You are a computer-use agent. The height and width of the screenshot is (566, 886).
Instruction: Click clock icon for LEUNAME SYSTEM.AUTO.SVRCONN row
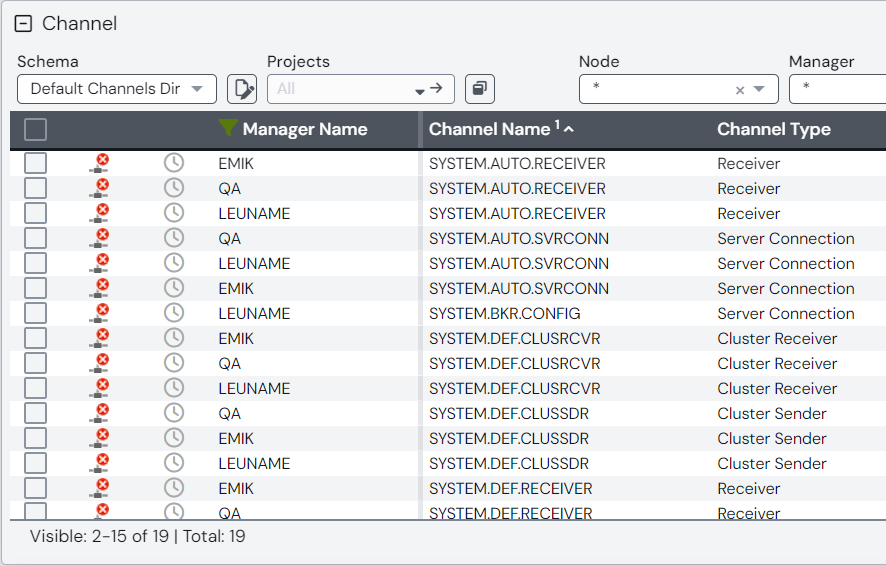point(174,263)
